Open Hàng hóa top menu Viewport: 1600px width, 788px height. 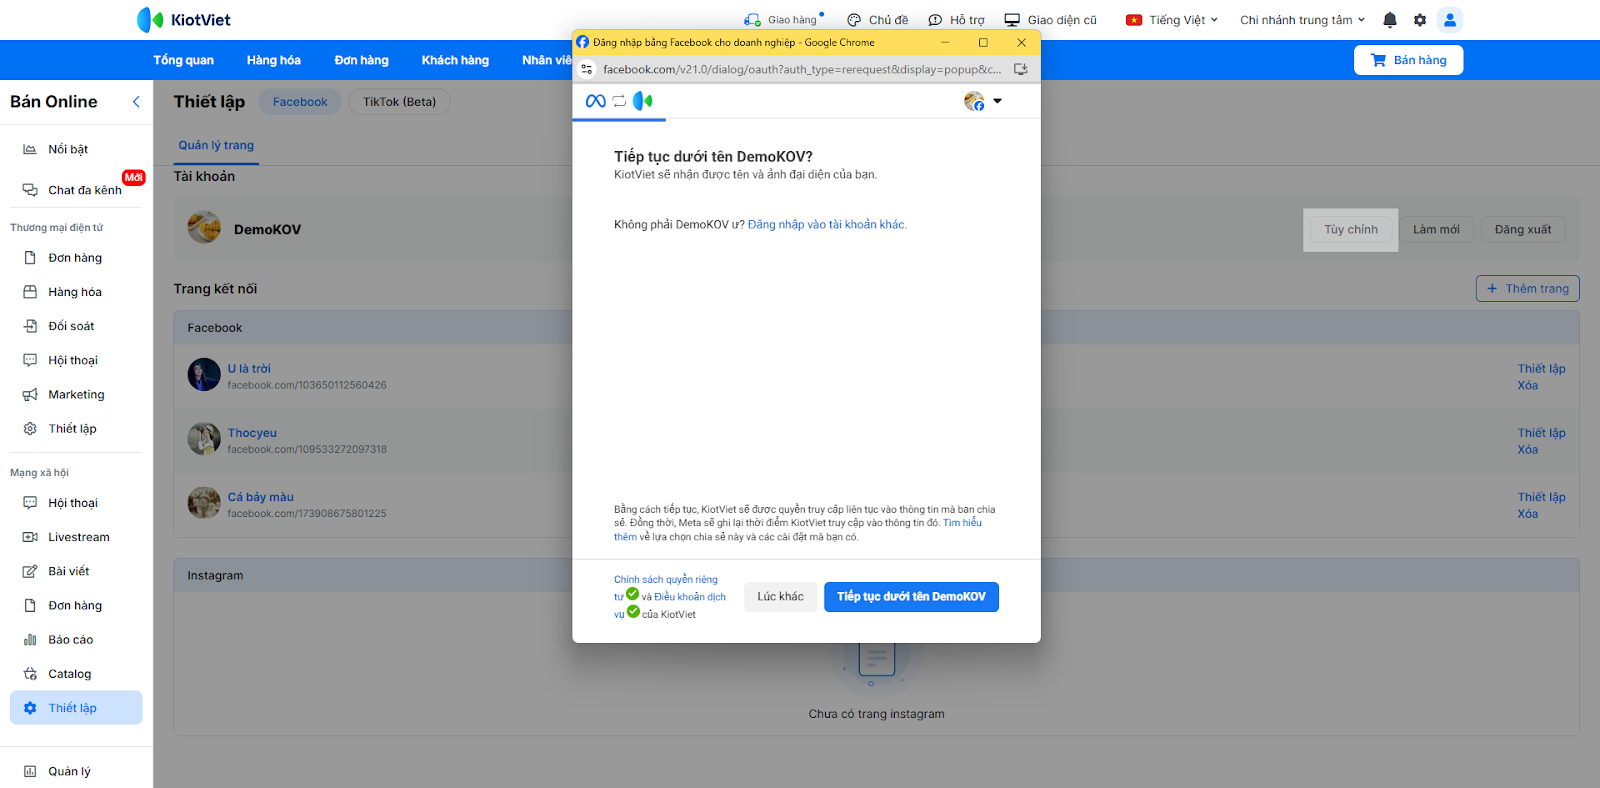(x=274, y=60)
